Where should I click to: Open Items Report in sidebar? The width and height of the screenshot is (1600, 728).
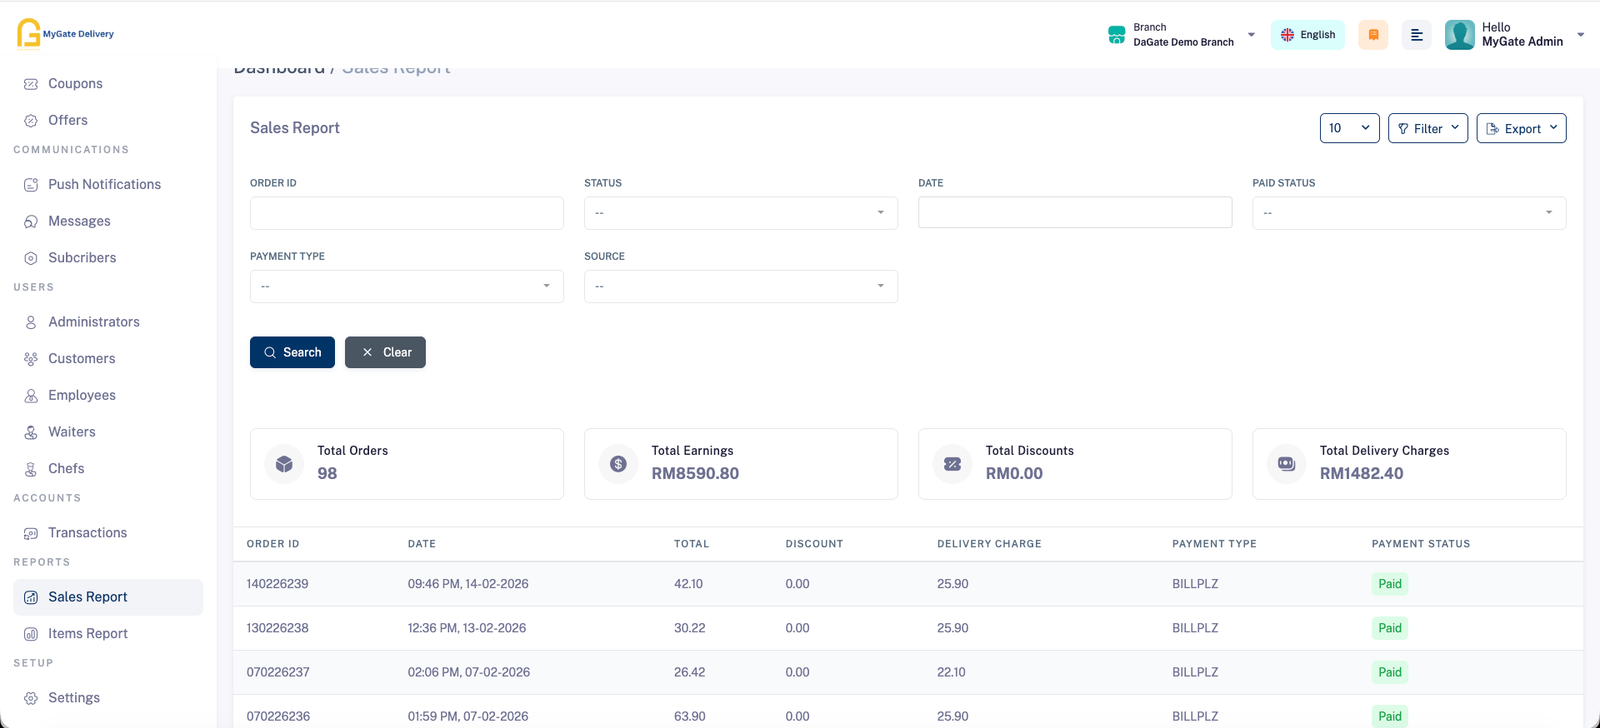pos(88,634)
